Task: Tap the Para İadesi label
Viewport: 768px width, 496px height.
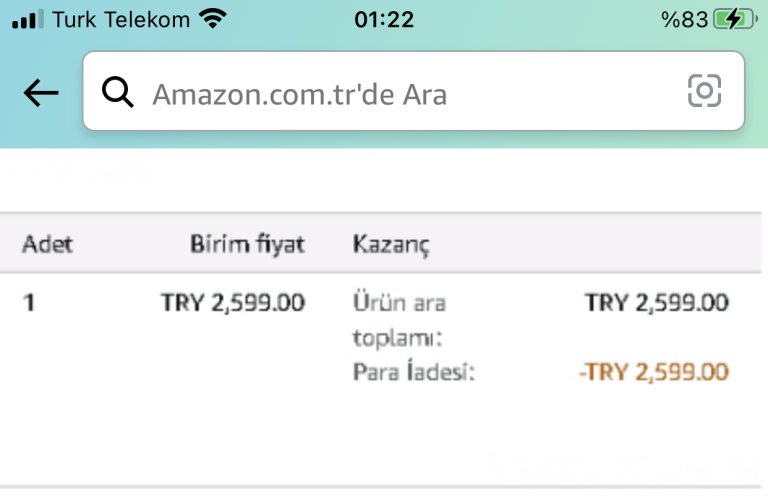Action: (x=414, y=372)
